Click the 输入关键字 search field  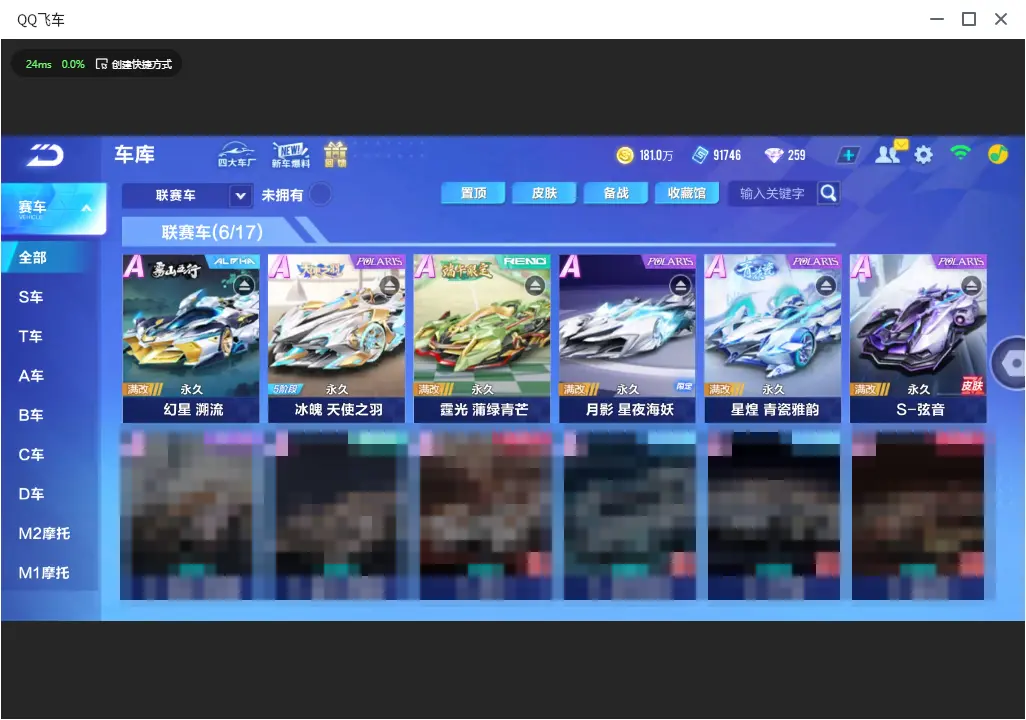pos(772,193)
